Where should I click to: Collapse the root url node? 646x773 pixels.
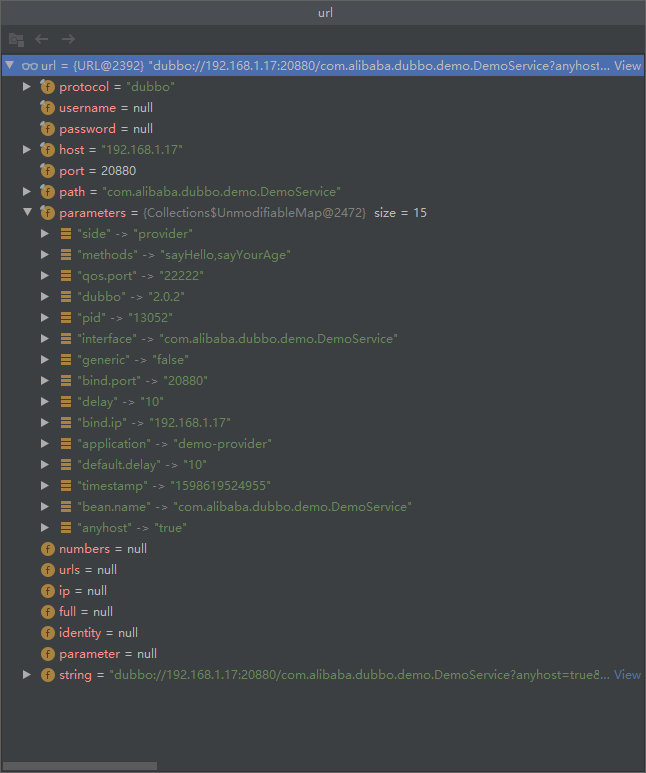tap(9, 65)
